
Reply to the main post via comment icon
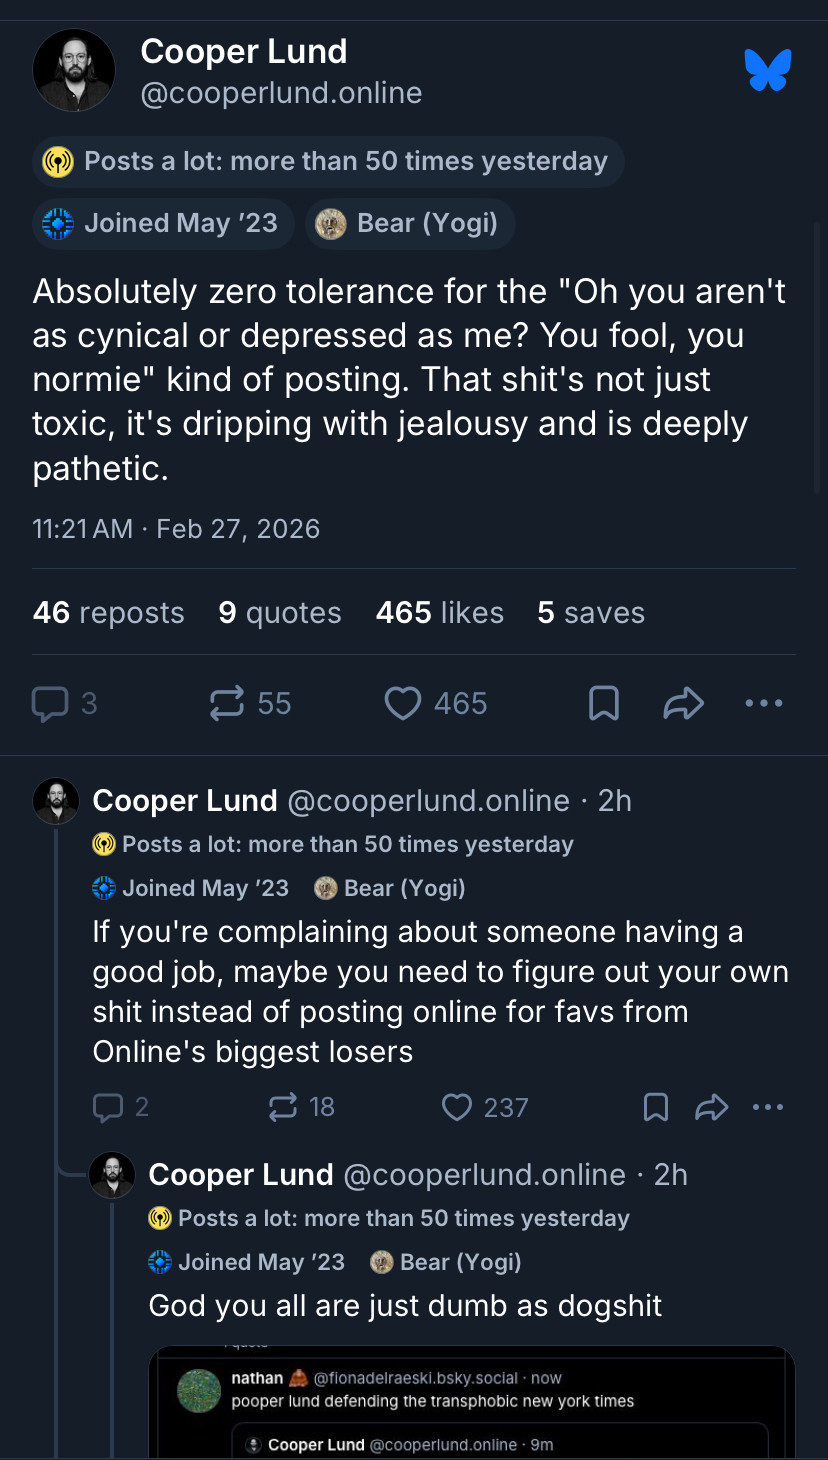(49, 704)
